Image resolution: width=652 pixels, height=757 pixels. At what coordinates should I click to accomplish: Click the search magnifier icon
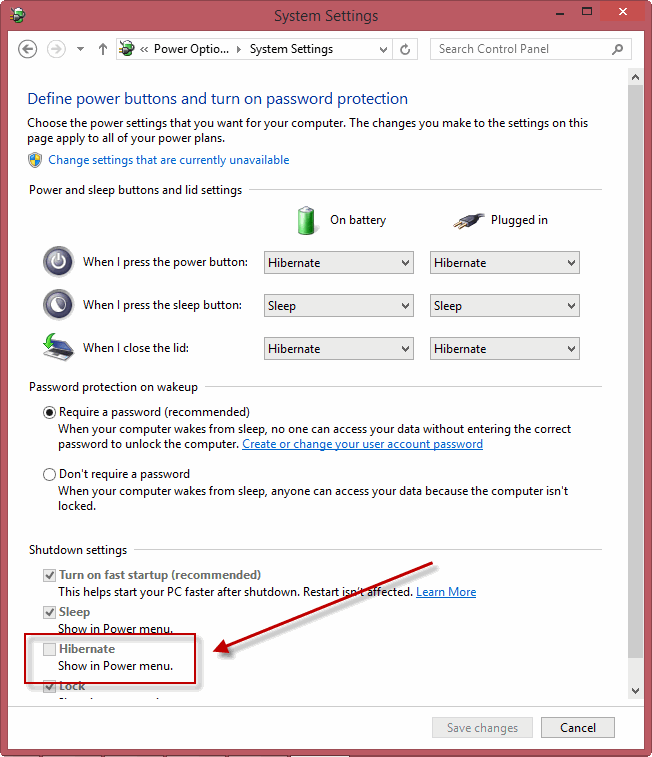click(x=617, y=49)
